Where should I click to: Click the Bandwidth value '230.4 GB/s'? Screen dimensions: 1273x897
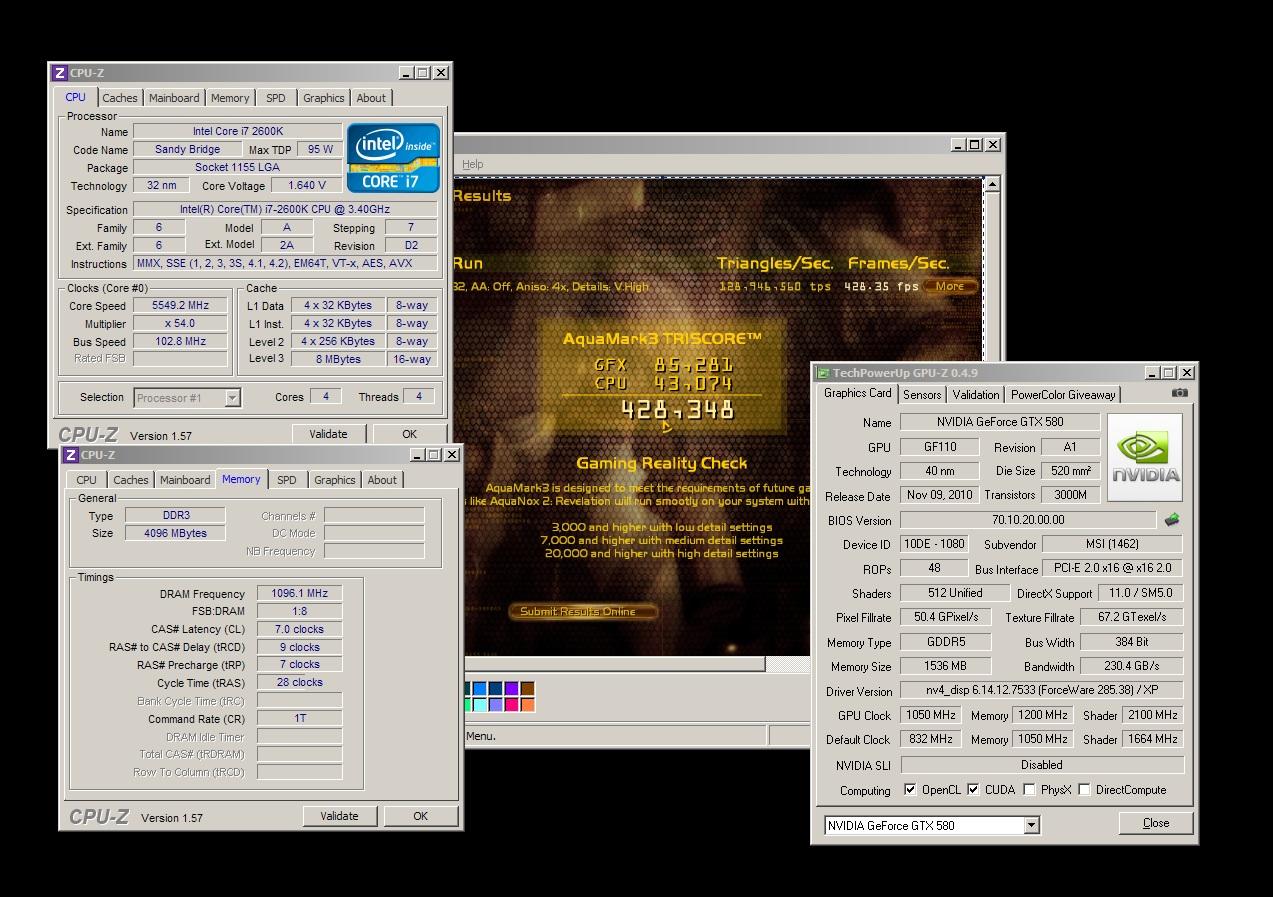click(x=1132, y=666)
